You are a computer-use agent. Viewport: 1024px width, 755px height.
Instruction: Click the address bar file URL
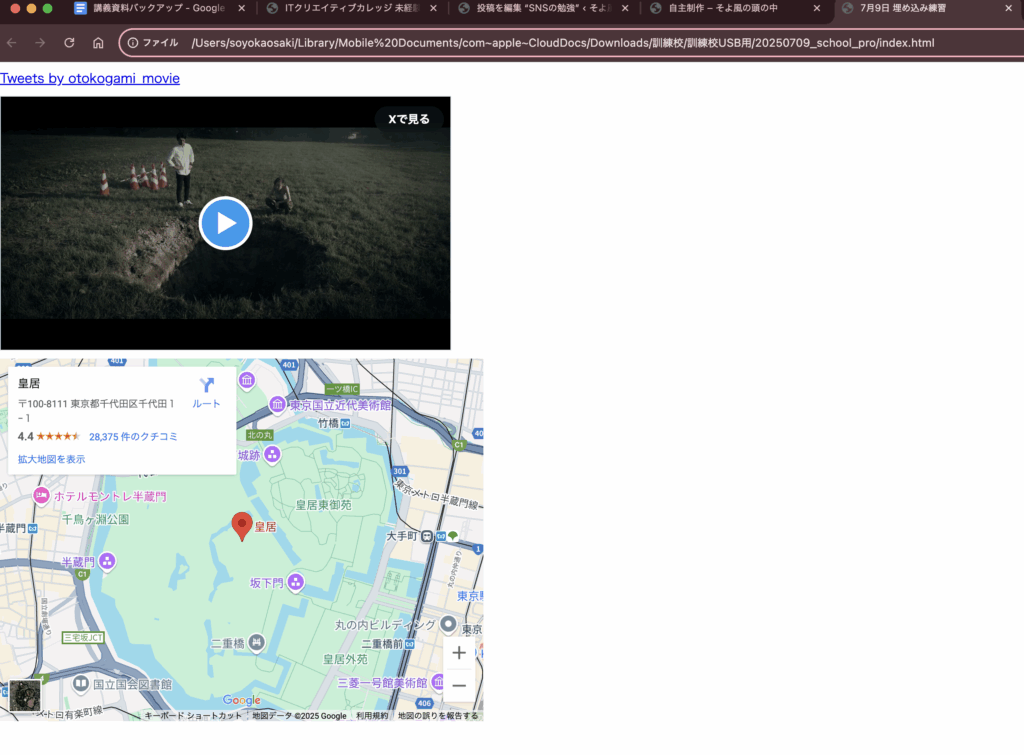tap(560, 43)
